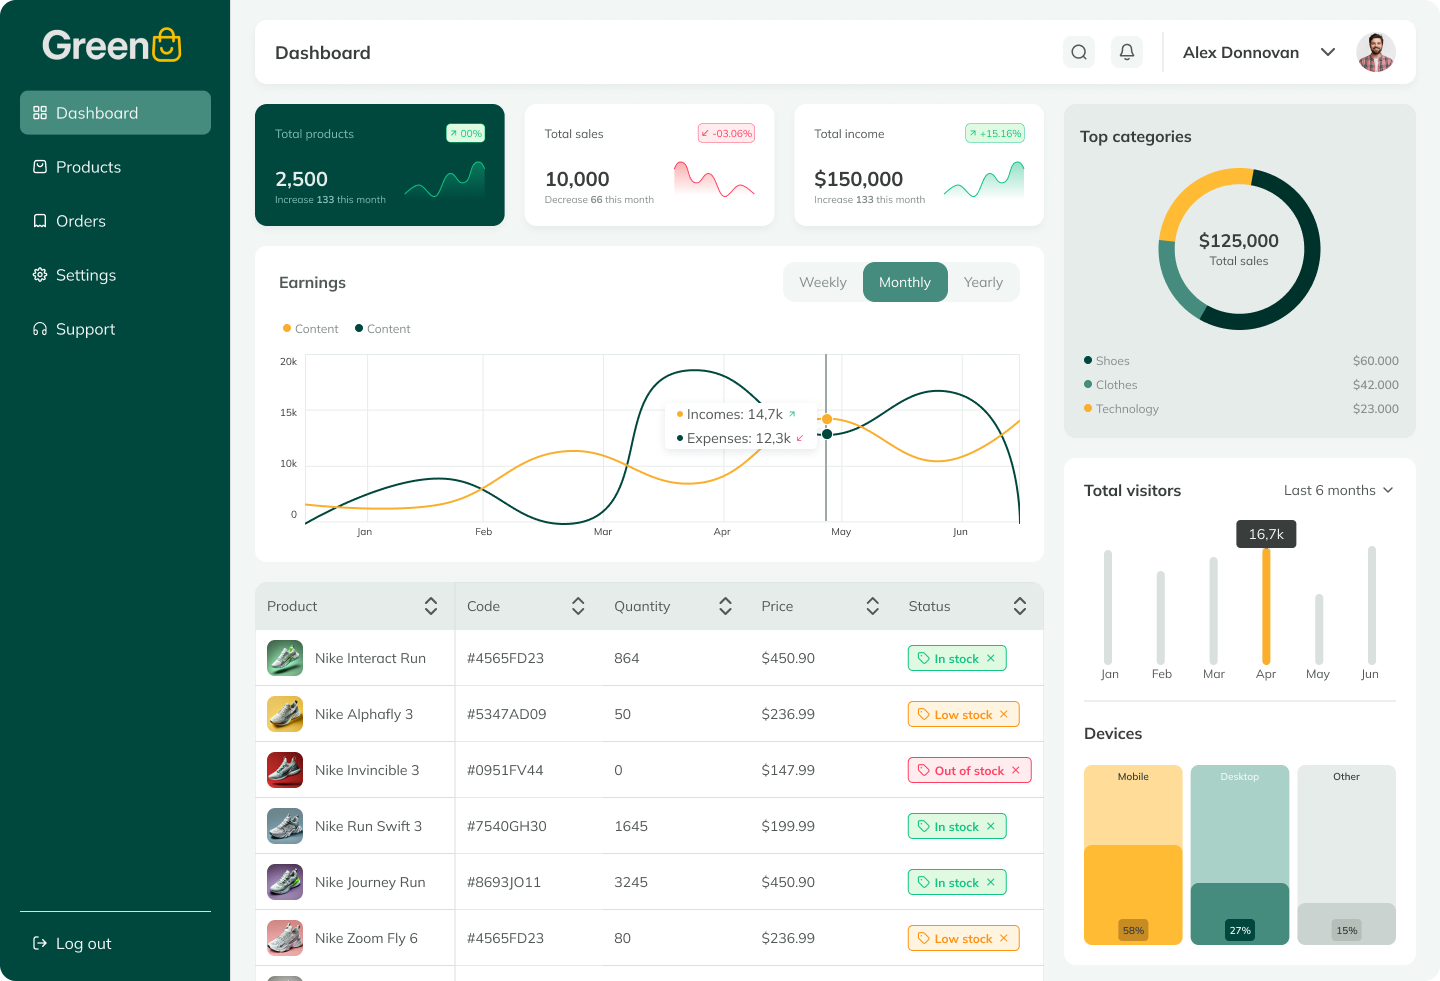The width and height of the screenshot is (1440, 981).
Task: Click the Orders sidebar bookmark icon
Action: click(x=40, y=221)
